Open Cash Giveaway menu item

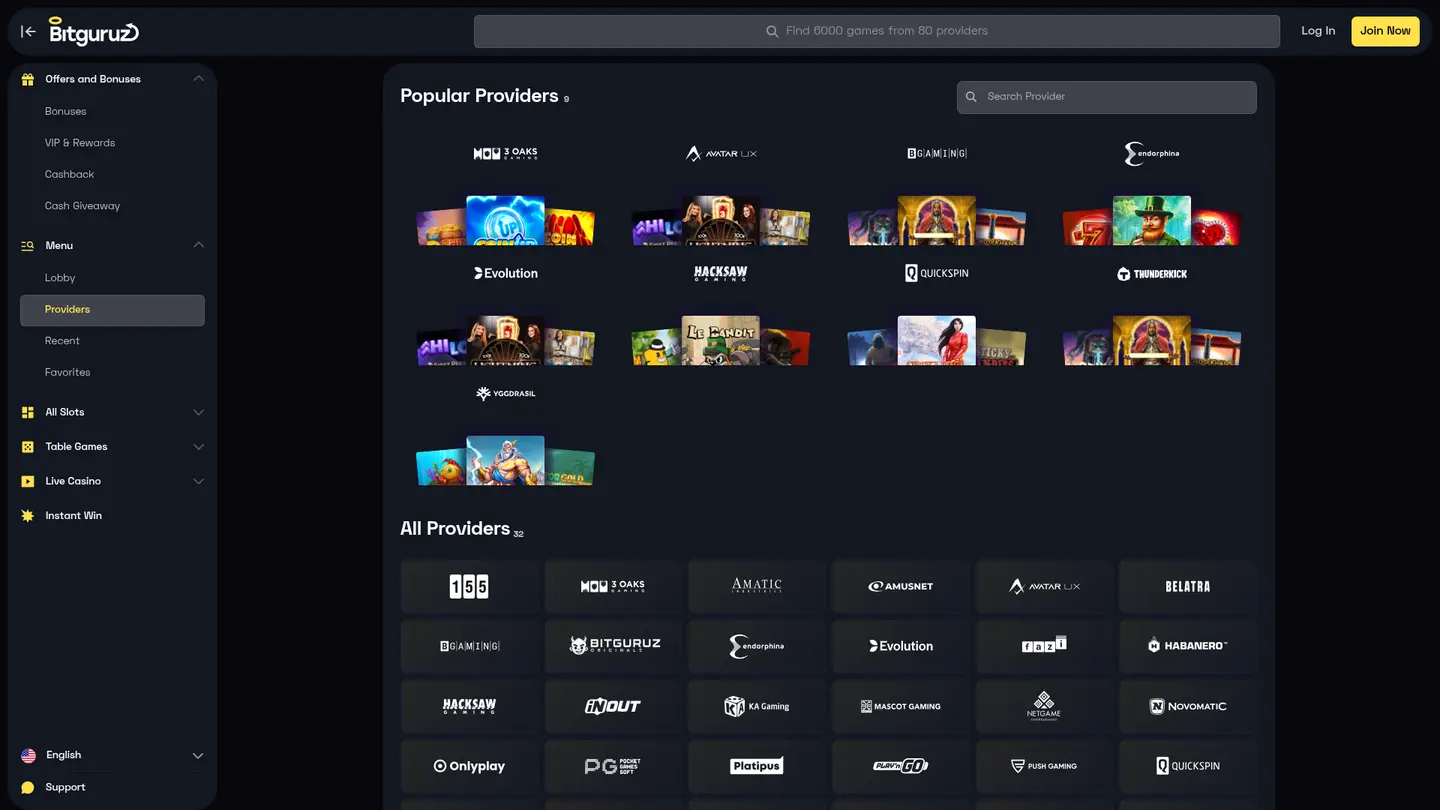[x=82, y=206]
